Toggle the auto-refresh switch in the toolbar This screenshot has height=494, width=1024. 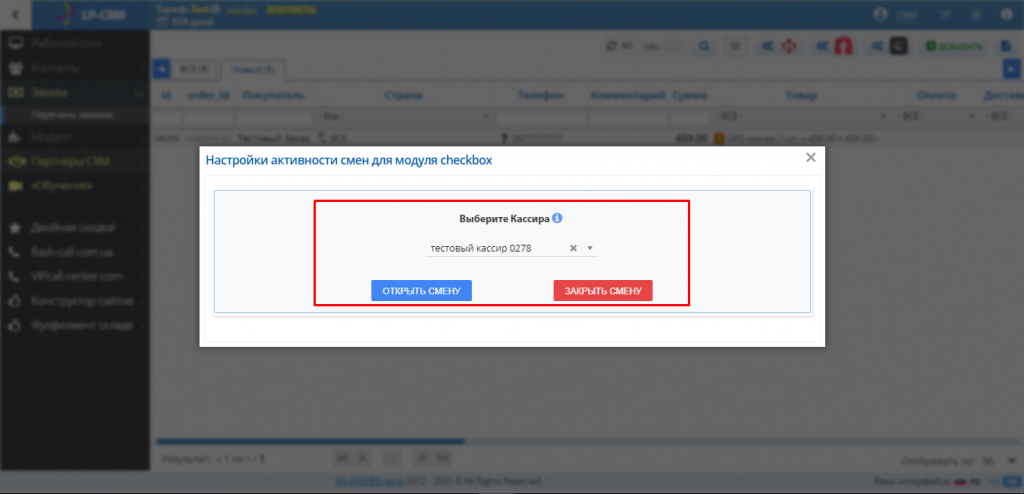click(675, 46)
